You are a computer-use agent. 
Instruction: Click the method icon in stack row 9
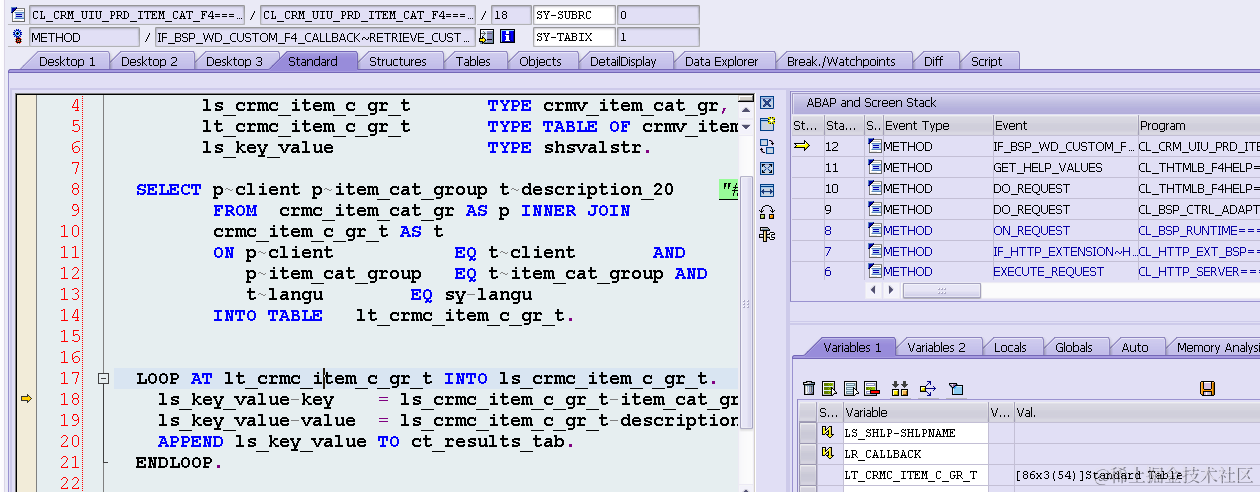coord(874,209)
